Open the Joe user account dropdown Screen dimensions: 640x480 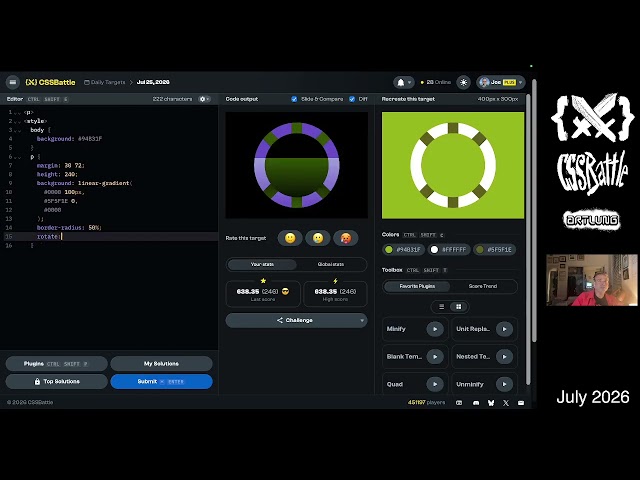501,82
